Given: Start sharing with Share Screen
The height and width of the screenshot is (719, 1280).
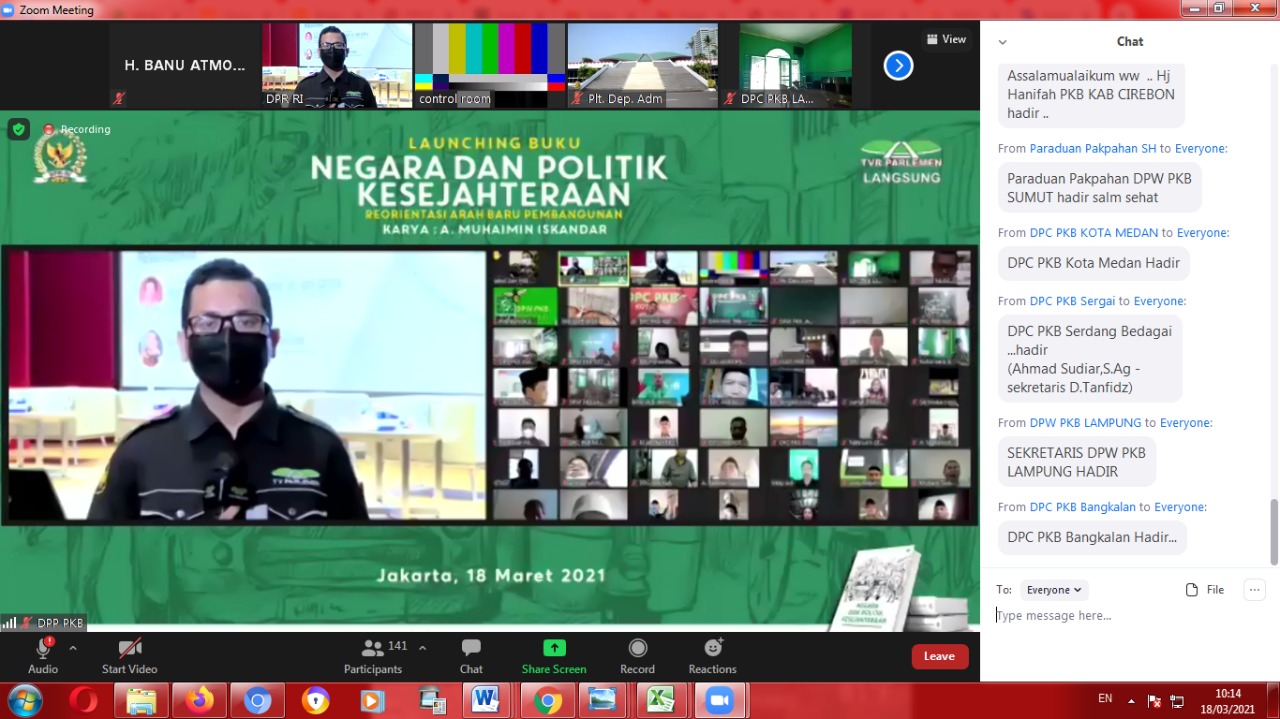Looking at the screenshot, I should pos(553,656).
